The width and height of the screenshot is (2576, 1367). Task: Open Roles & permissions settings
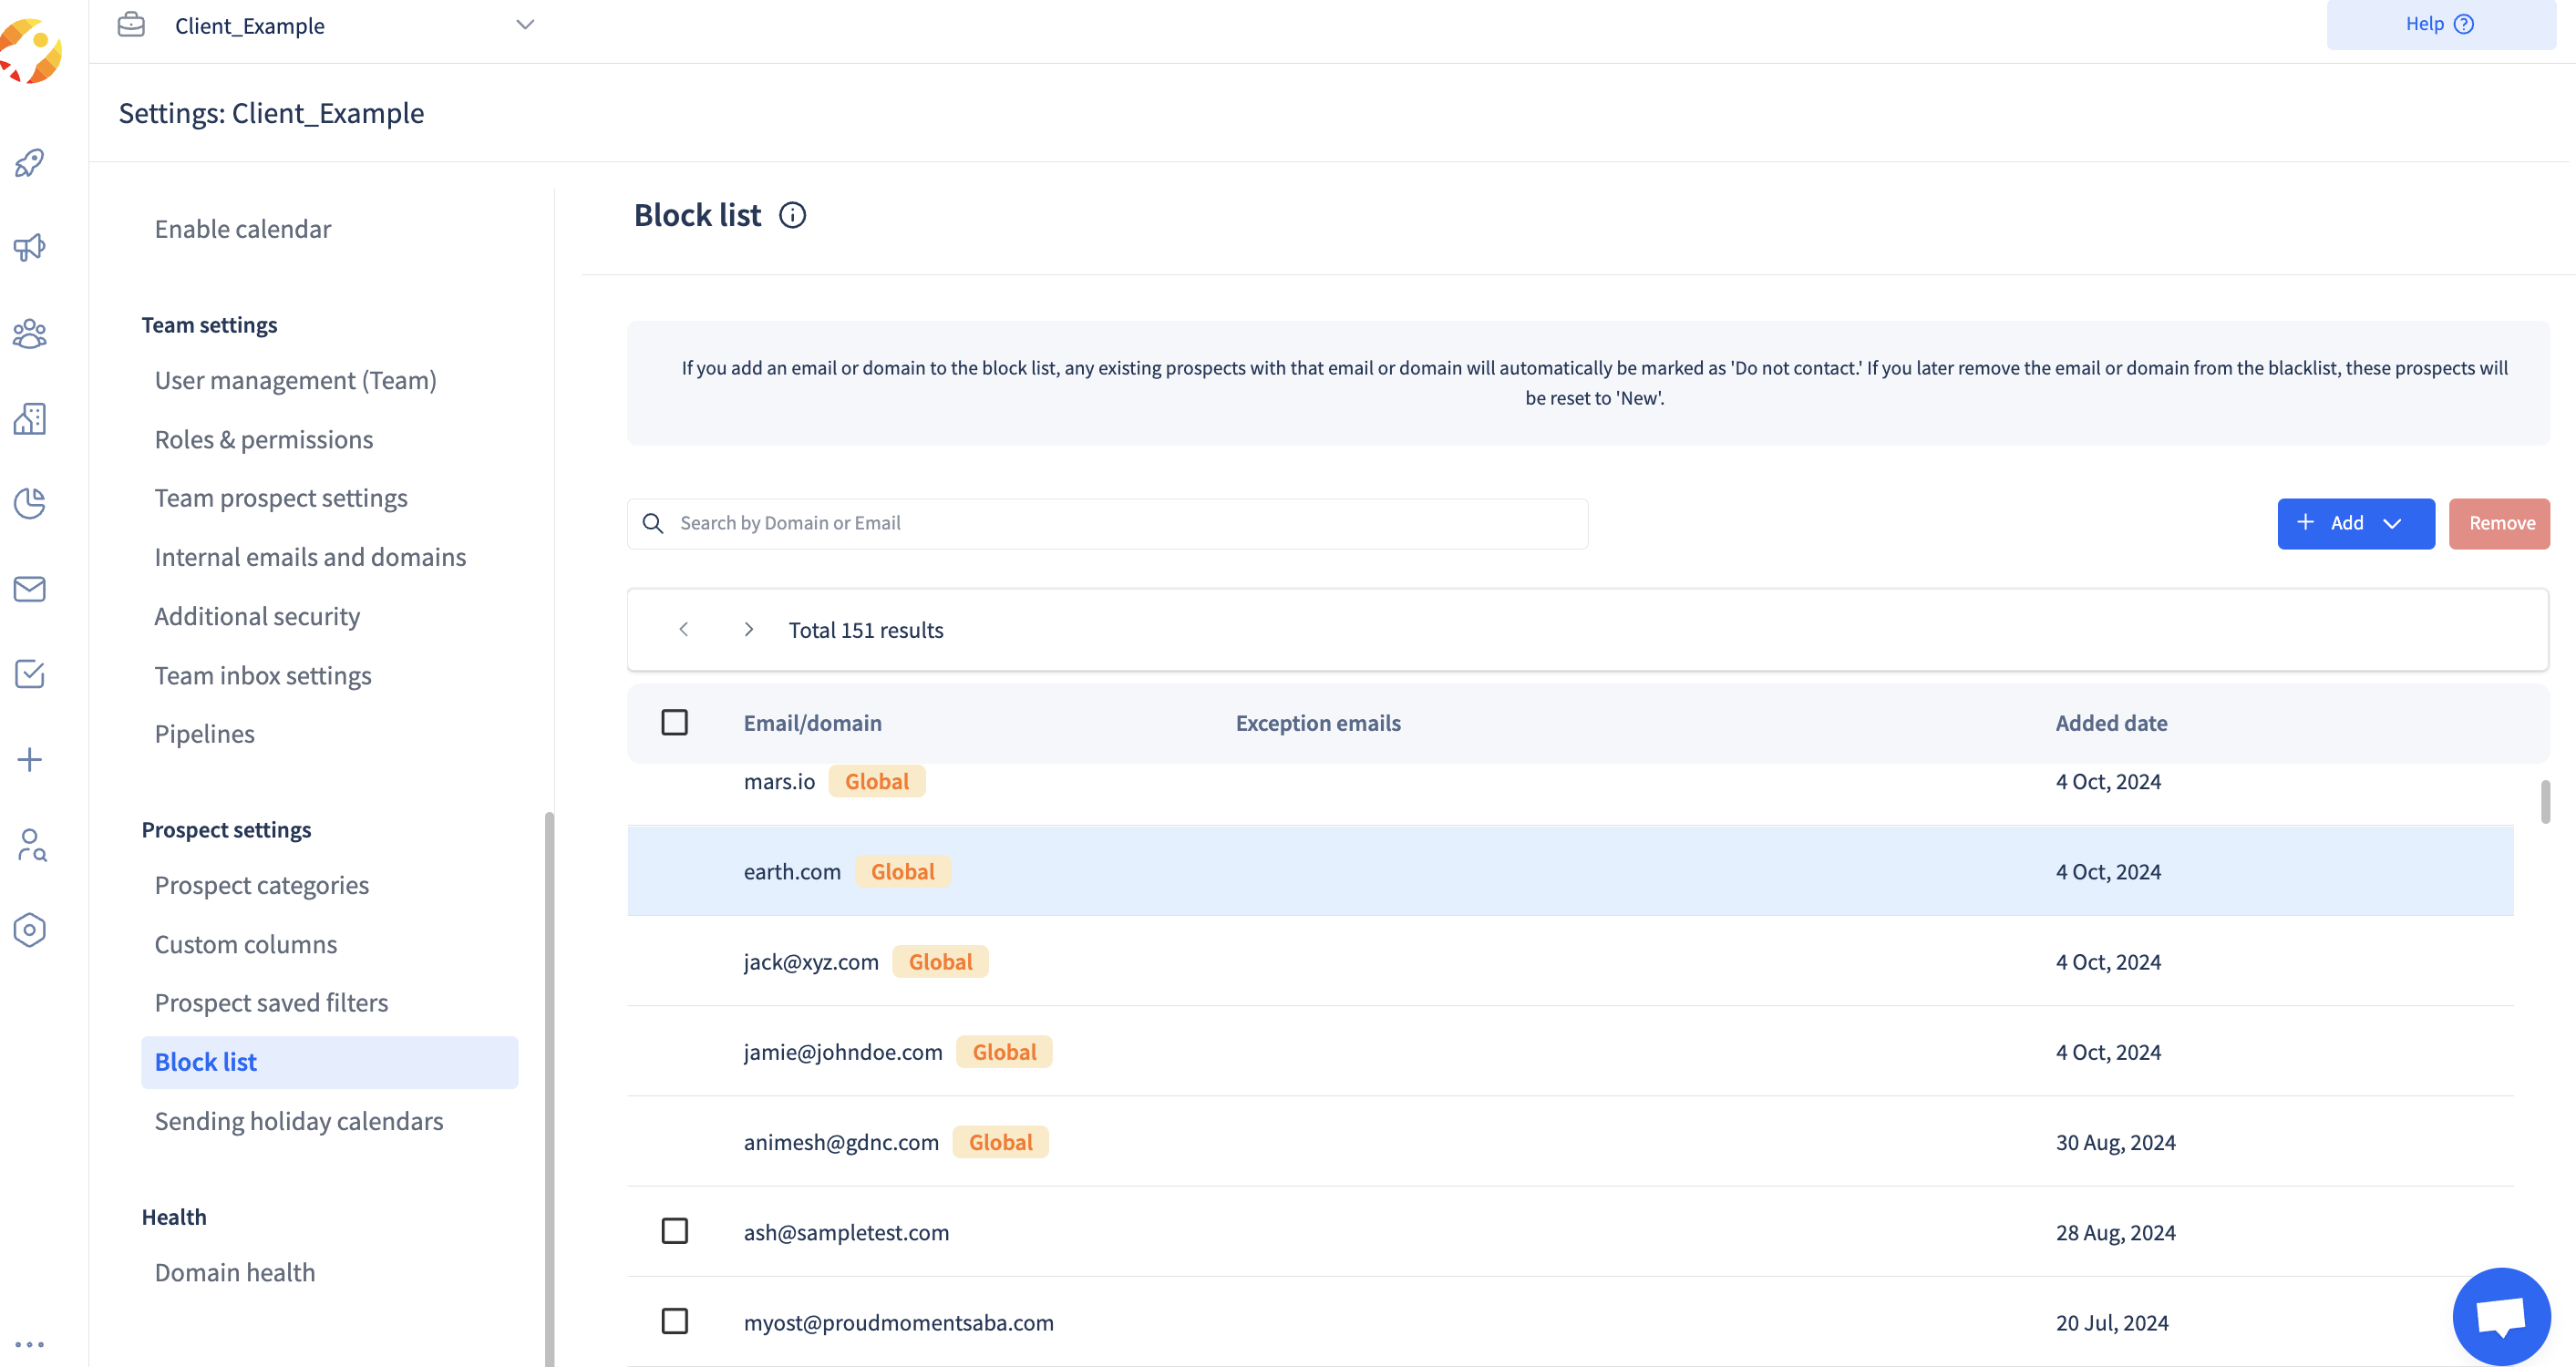[x=263, y=439]
